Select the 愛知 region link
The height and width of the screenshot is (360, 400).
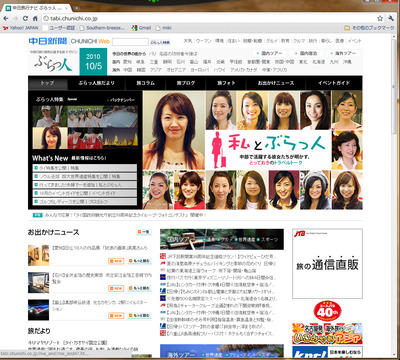tap(127, 62)
